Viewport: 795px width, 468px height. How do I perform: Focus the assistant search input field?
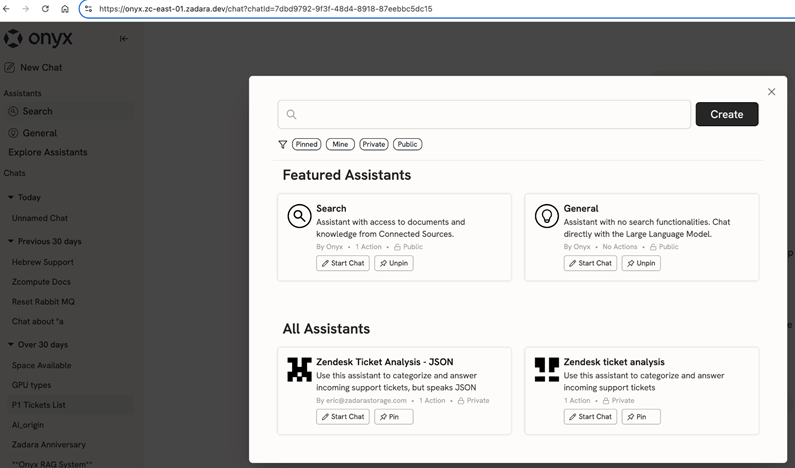pos(484,115)
